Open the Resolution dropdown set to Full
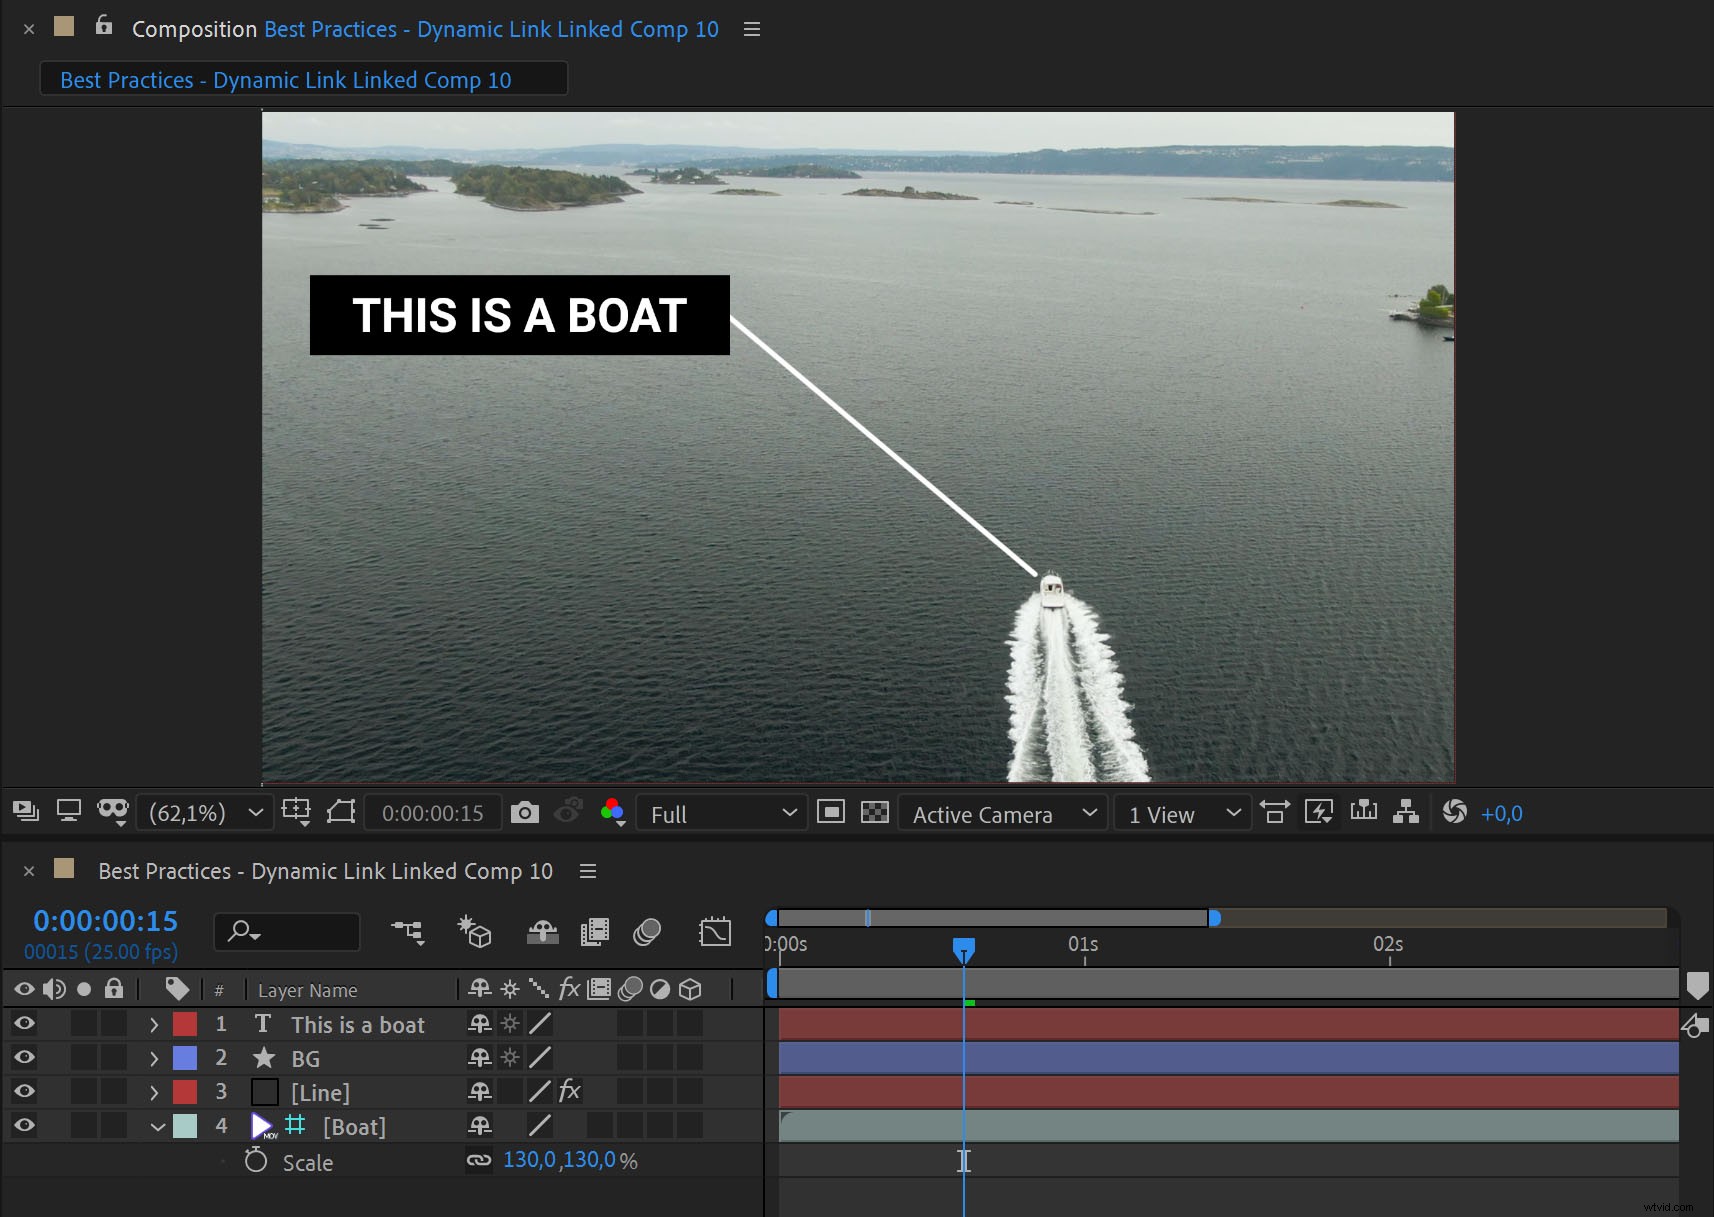The image size is (1714, 1217). click(721, 813)
